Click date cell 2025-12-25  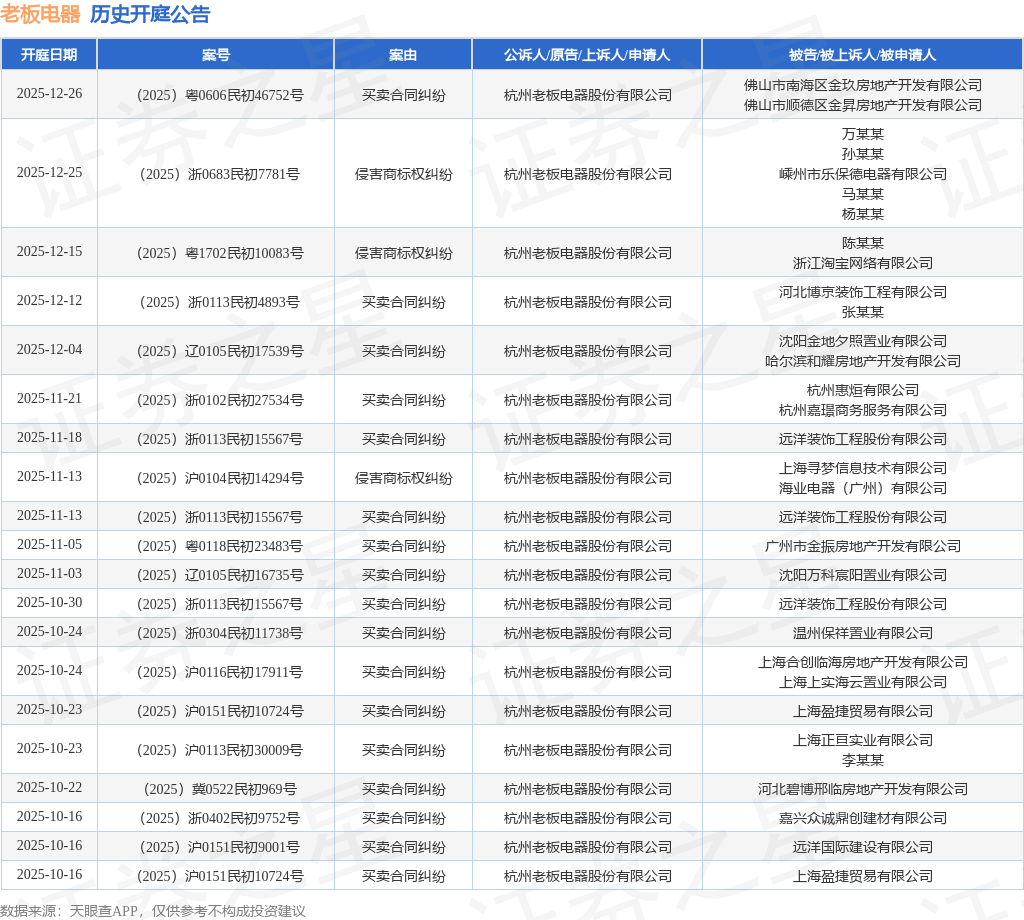(50, 172)
